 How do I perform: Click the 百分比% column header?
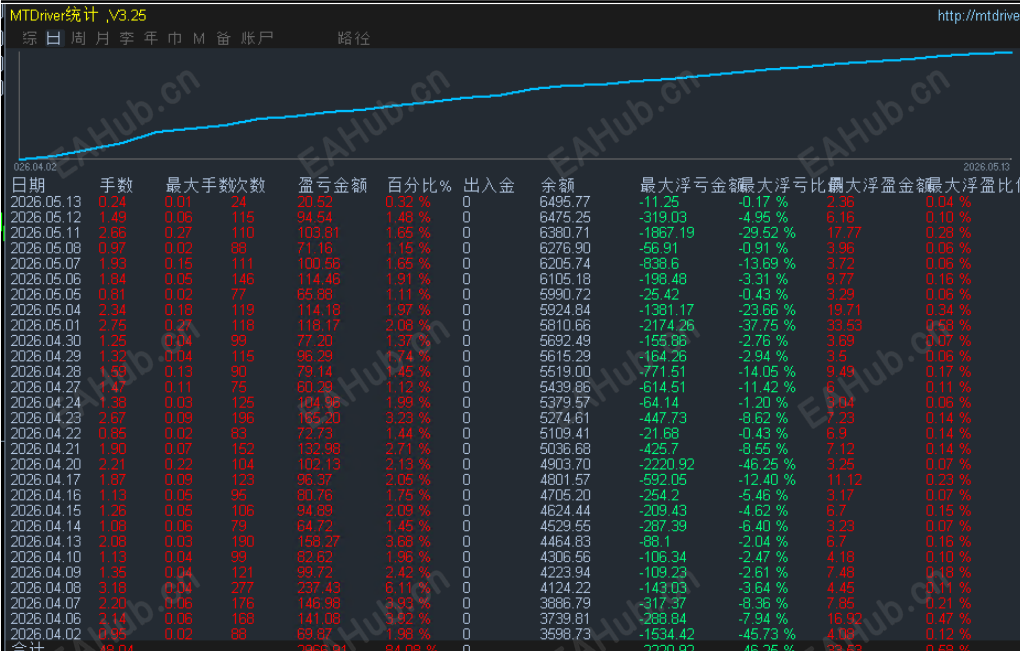point(419,185)
